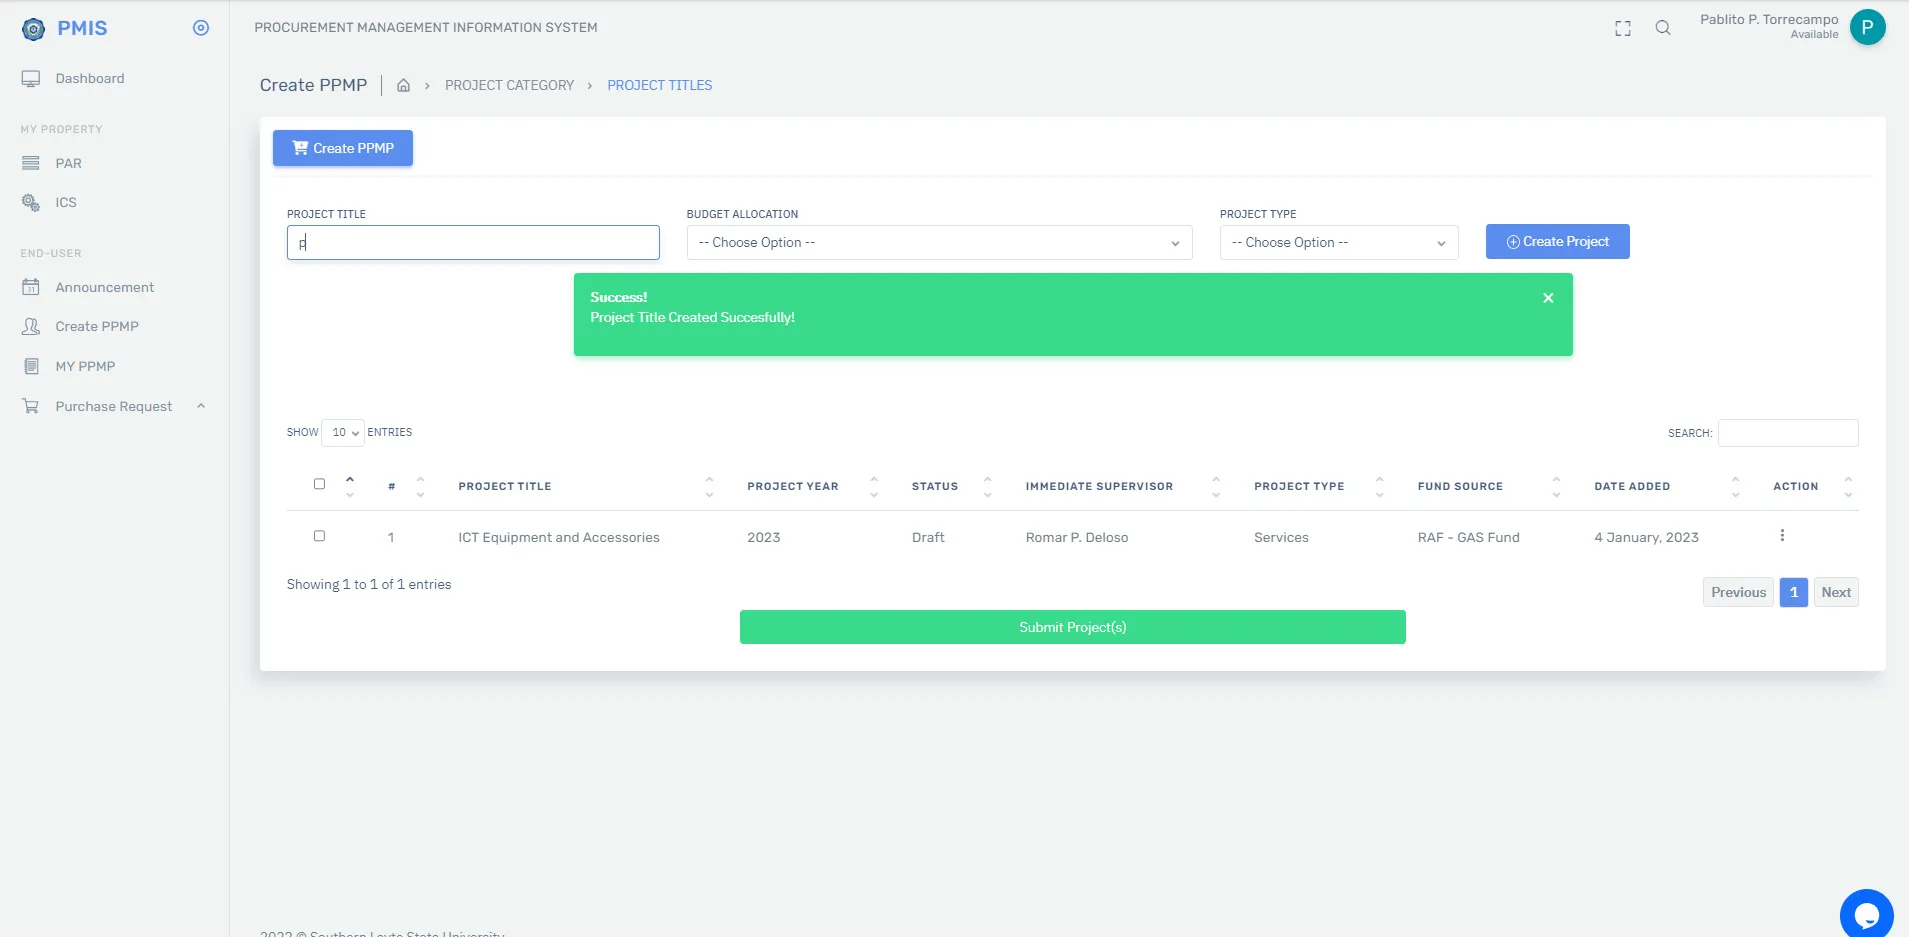Open the Project Type dropdown
Image resolution: width=1909 pixels, height=937 pixels.
pos(1339,242)
